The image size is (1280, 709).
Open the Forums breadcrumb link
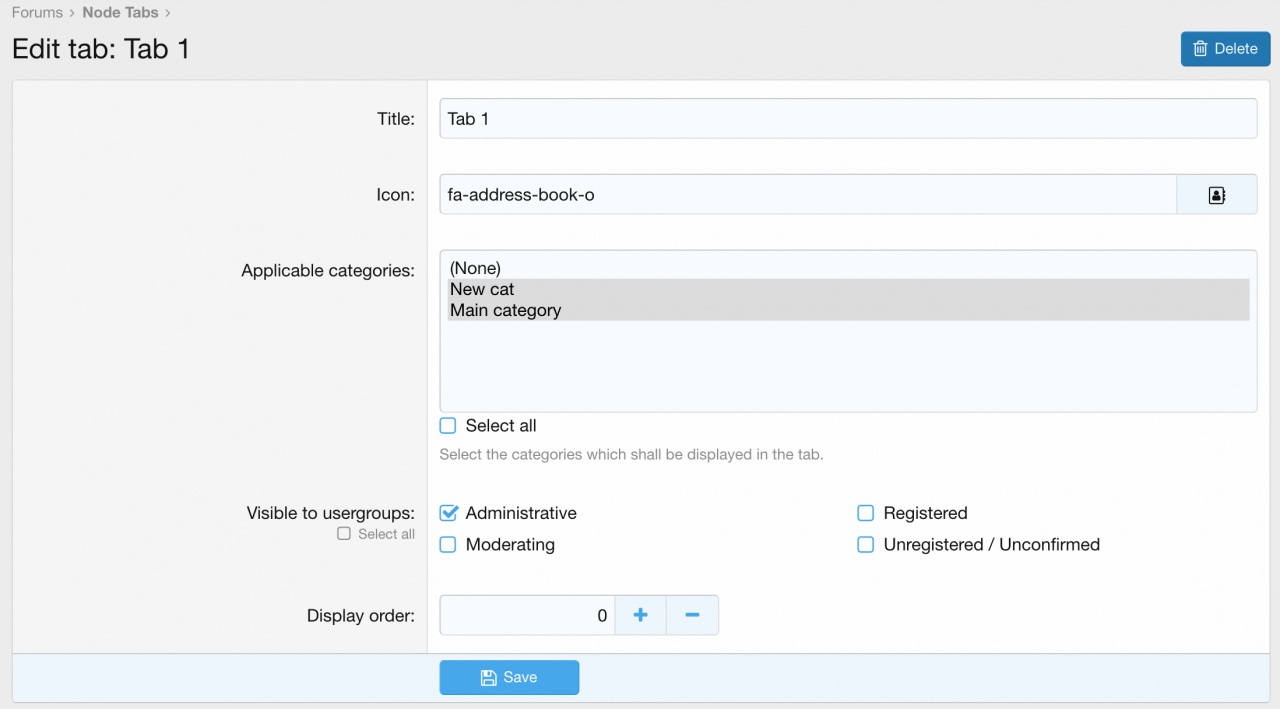tap(37, 13)
